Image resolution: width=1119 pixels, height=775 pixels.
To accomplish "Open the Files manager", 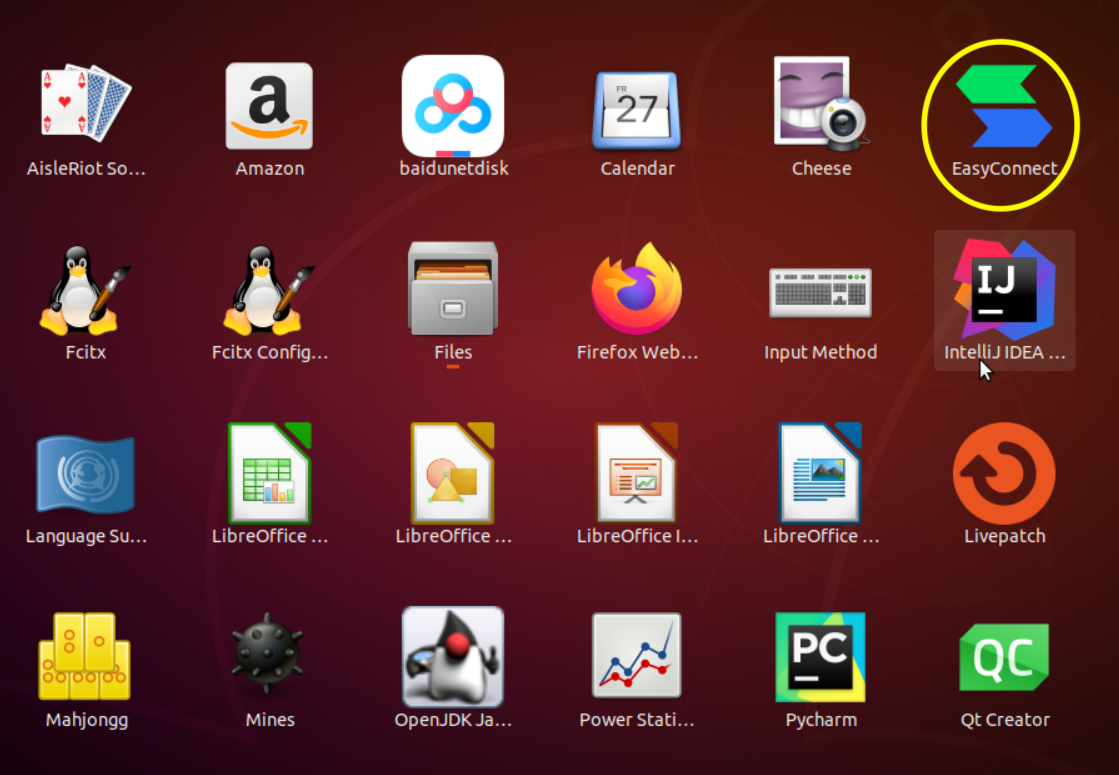I will coord(452,288).
